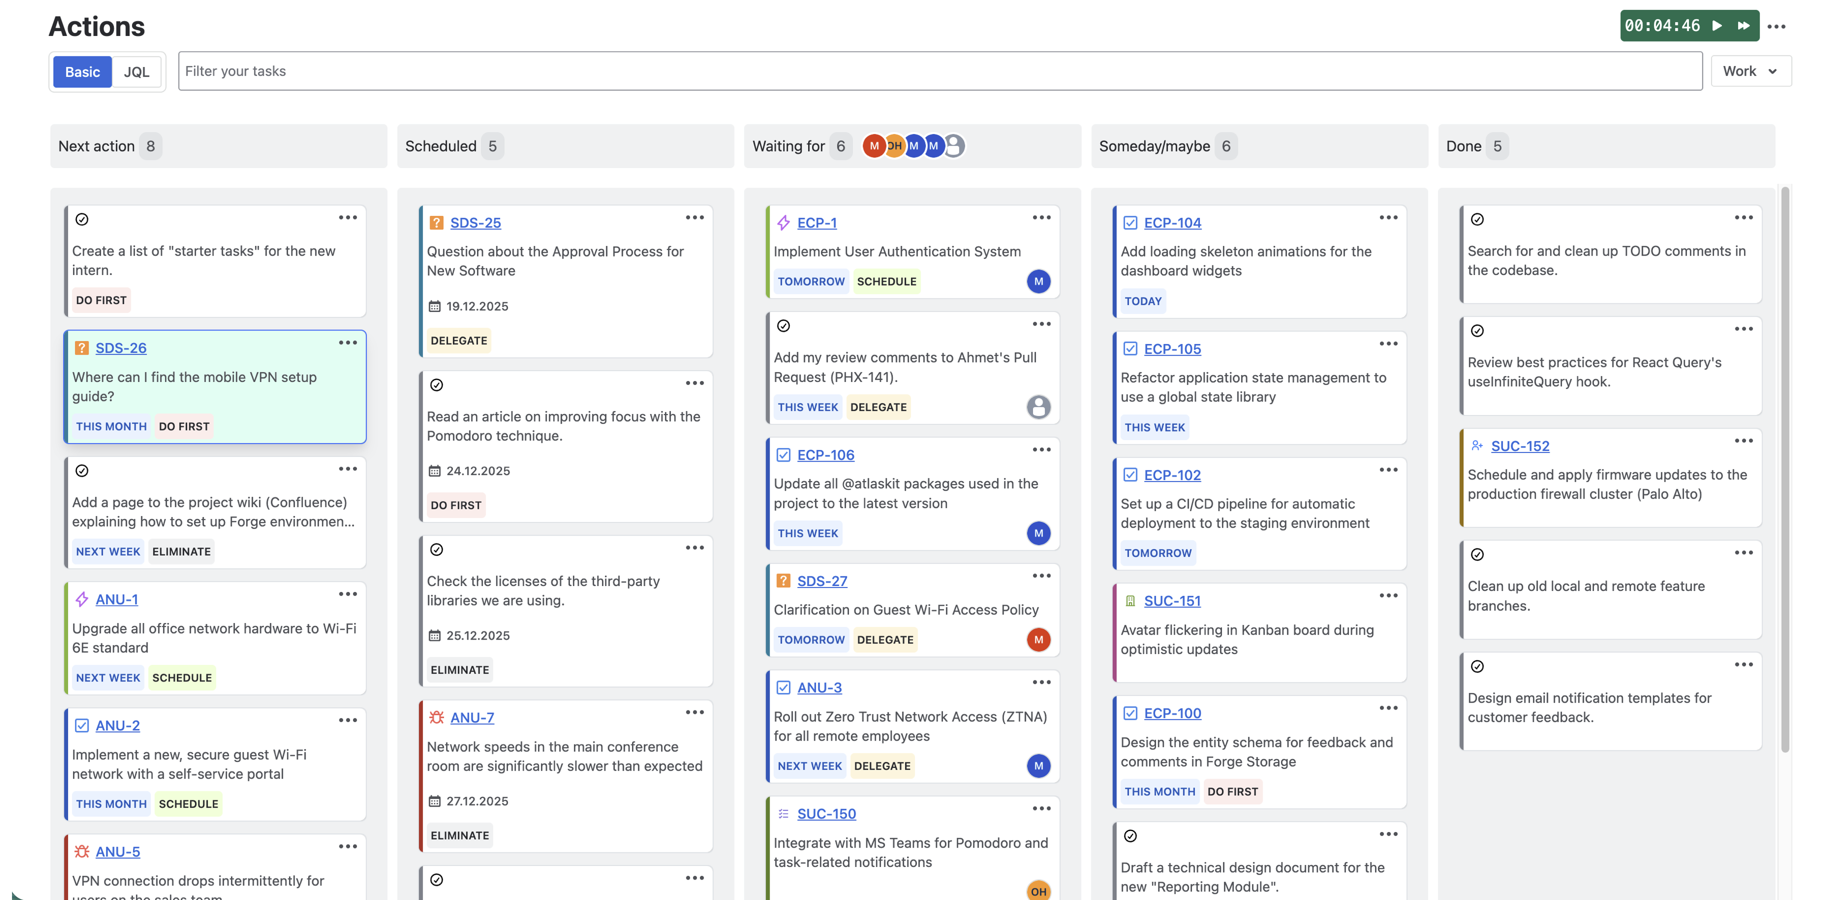Click the red M avatar in Waiting for header
Screen dimensions: 1840x900
[x=874, y=145]
